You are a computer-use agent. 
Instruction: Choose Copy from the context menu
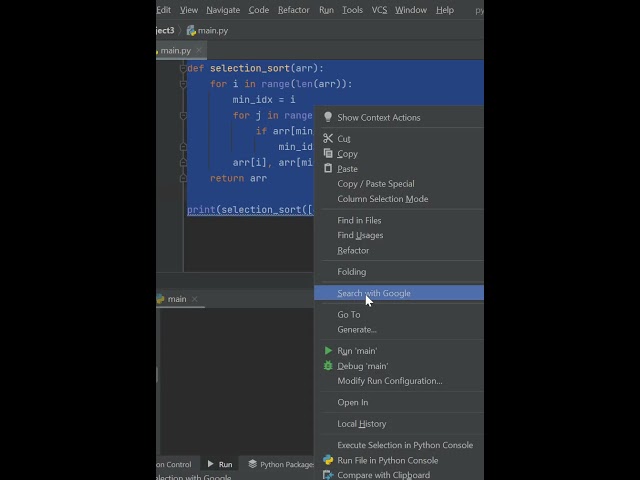(399, 154)
